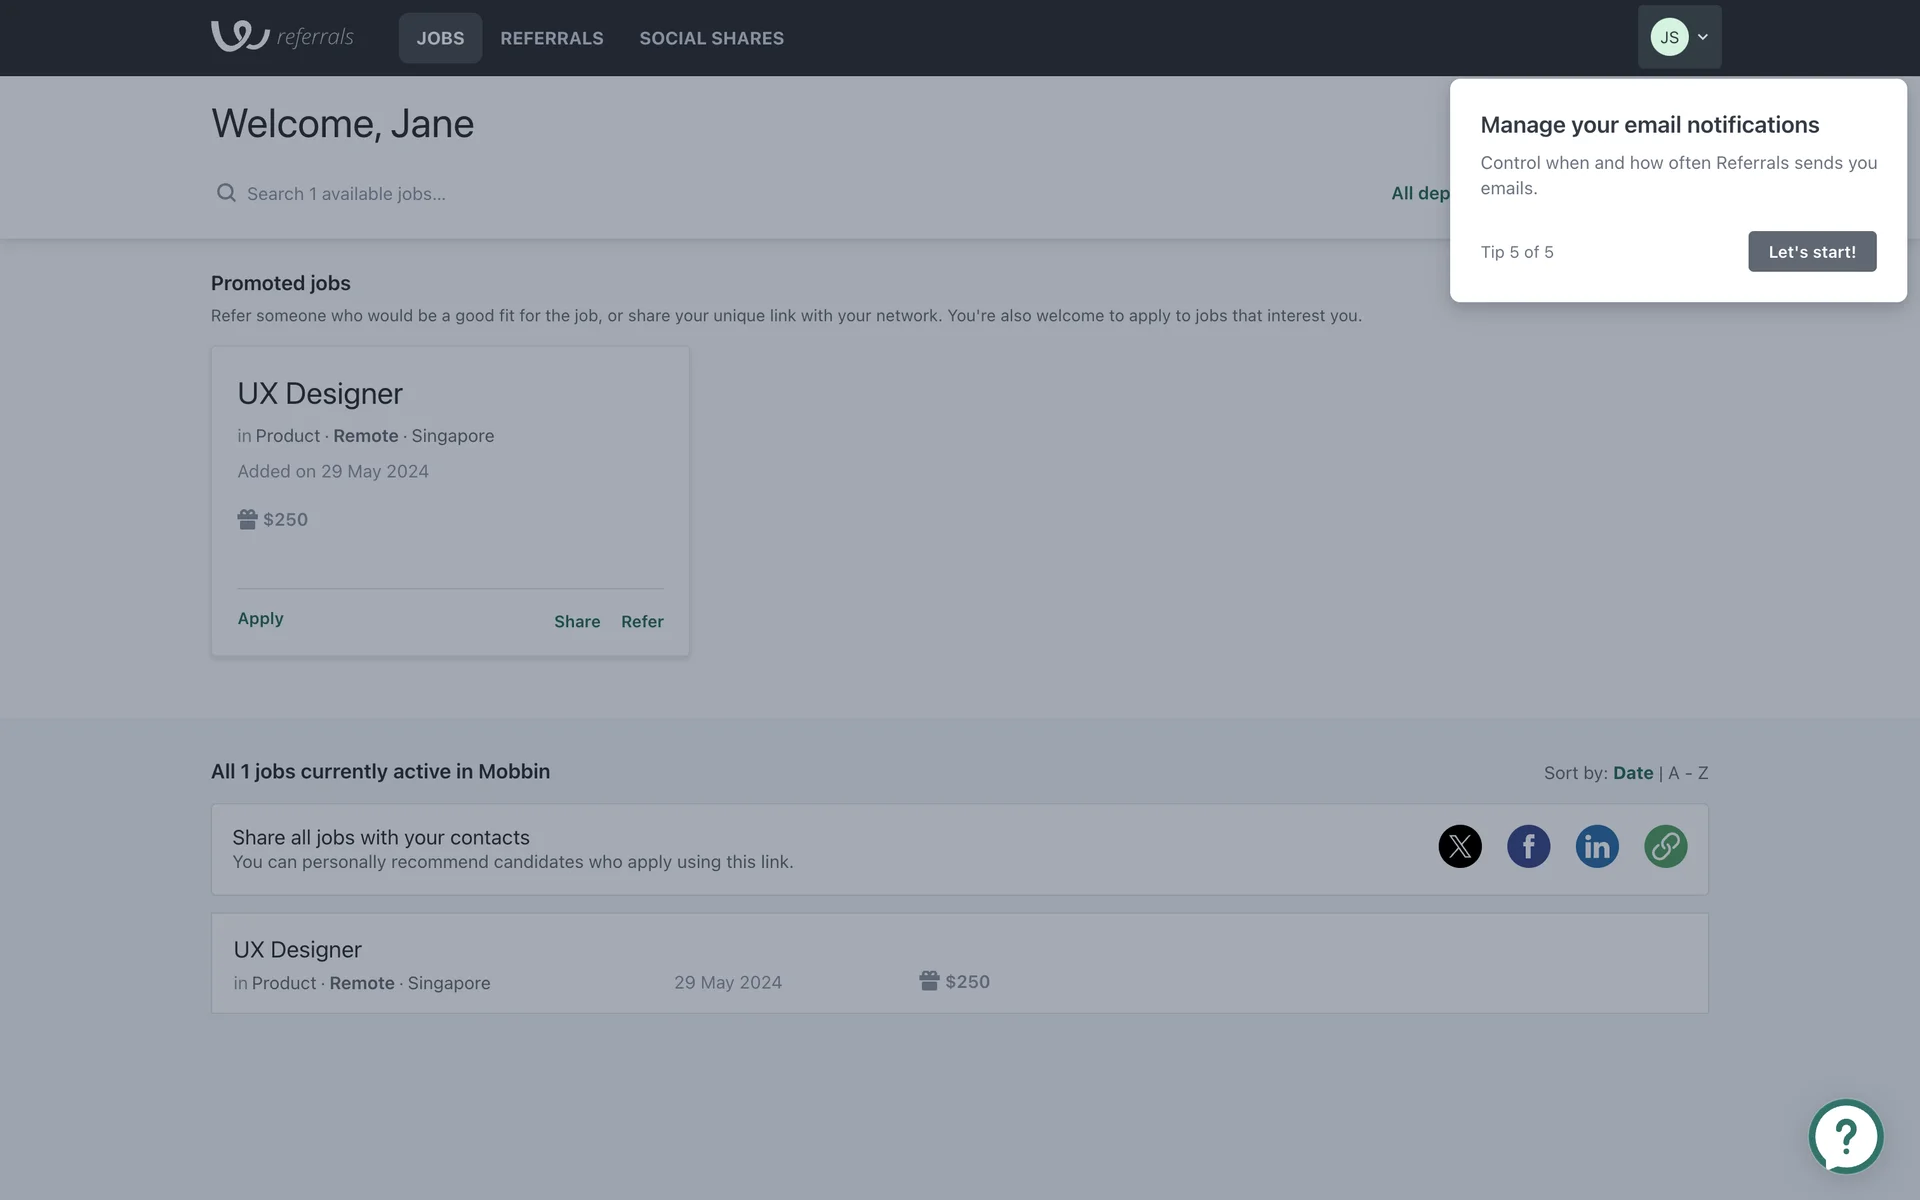Click the JS user avatar
Screen dimensions: 1920x1200
pyautogui.click(x=1668, y=38)
